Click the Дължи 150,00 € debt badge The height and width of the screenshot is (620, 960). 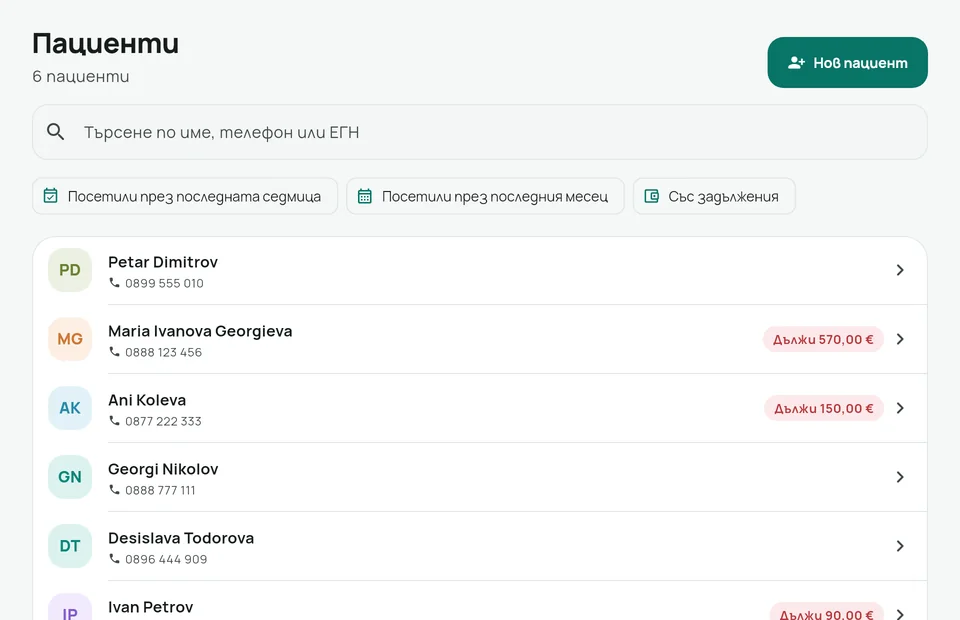point(823,408)
